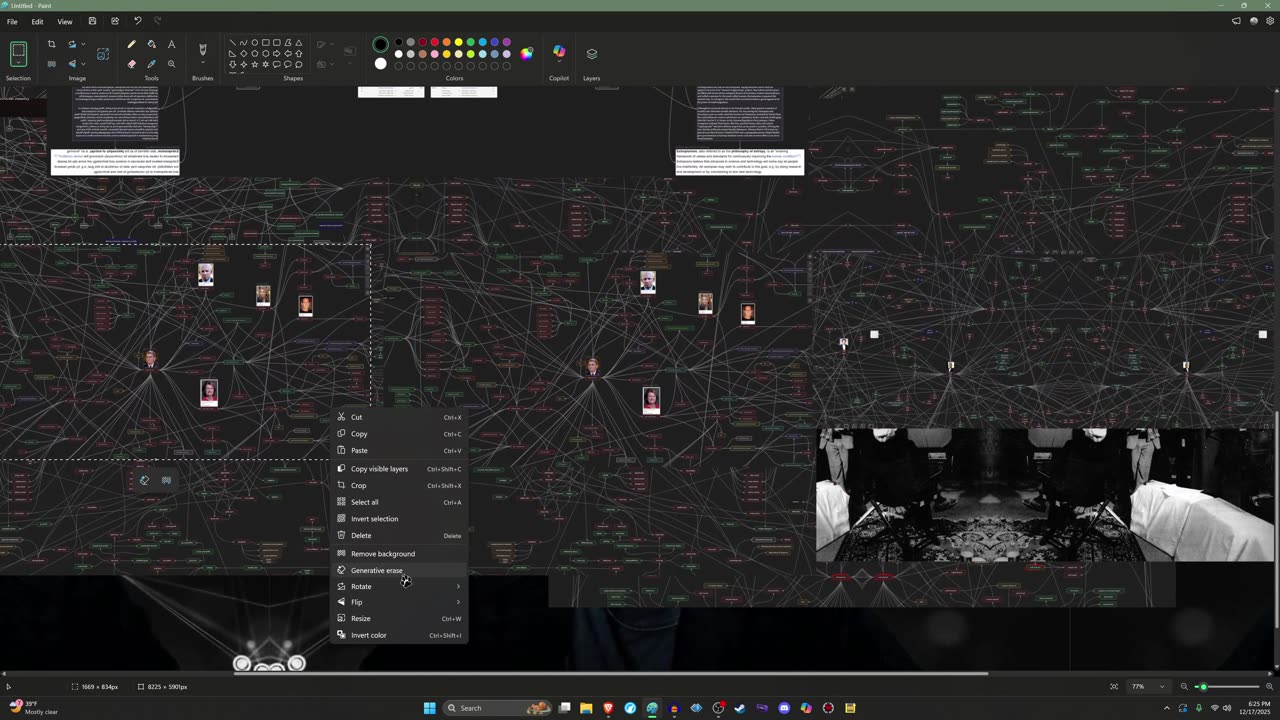This screenshot has height=720, width=1280.
Task: Open the Edit menu
Action: [x=37, y=21]
